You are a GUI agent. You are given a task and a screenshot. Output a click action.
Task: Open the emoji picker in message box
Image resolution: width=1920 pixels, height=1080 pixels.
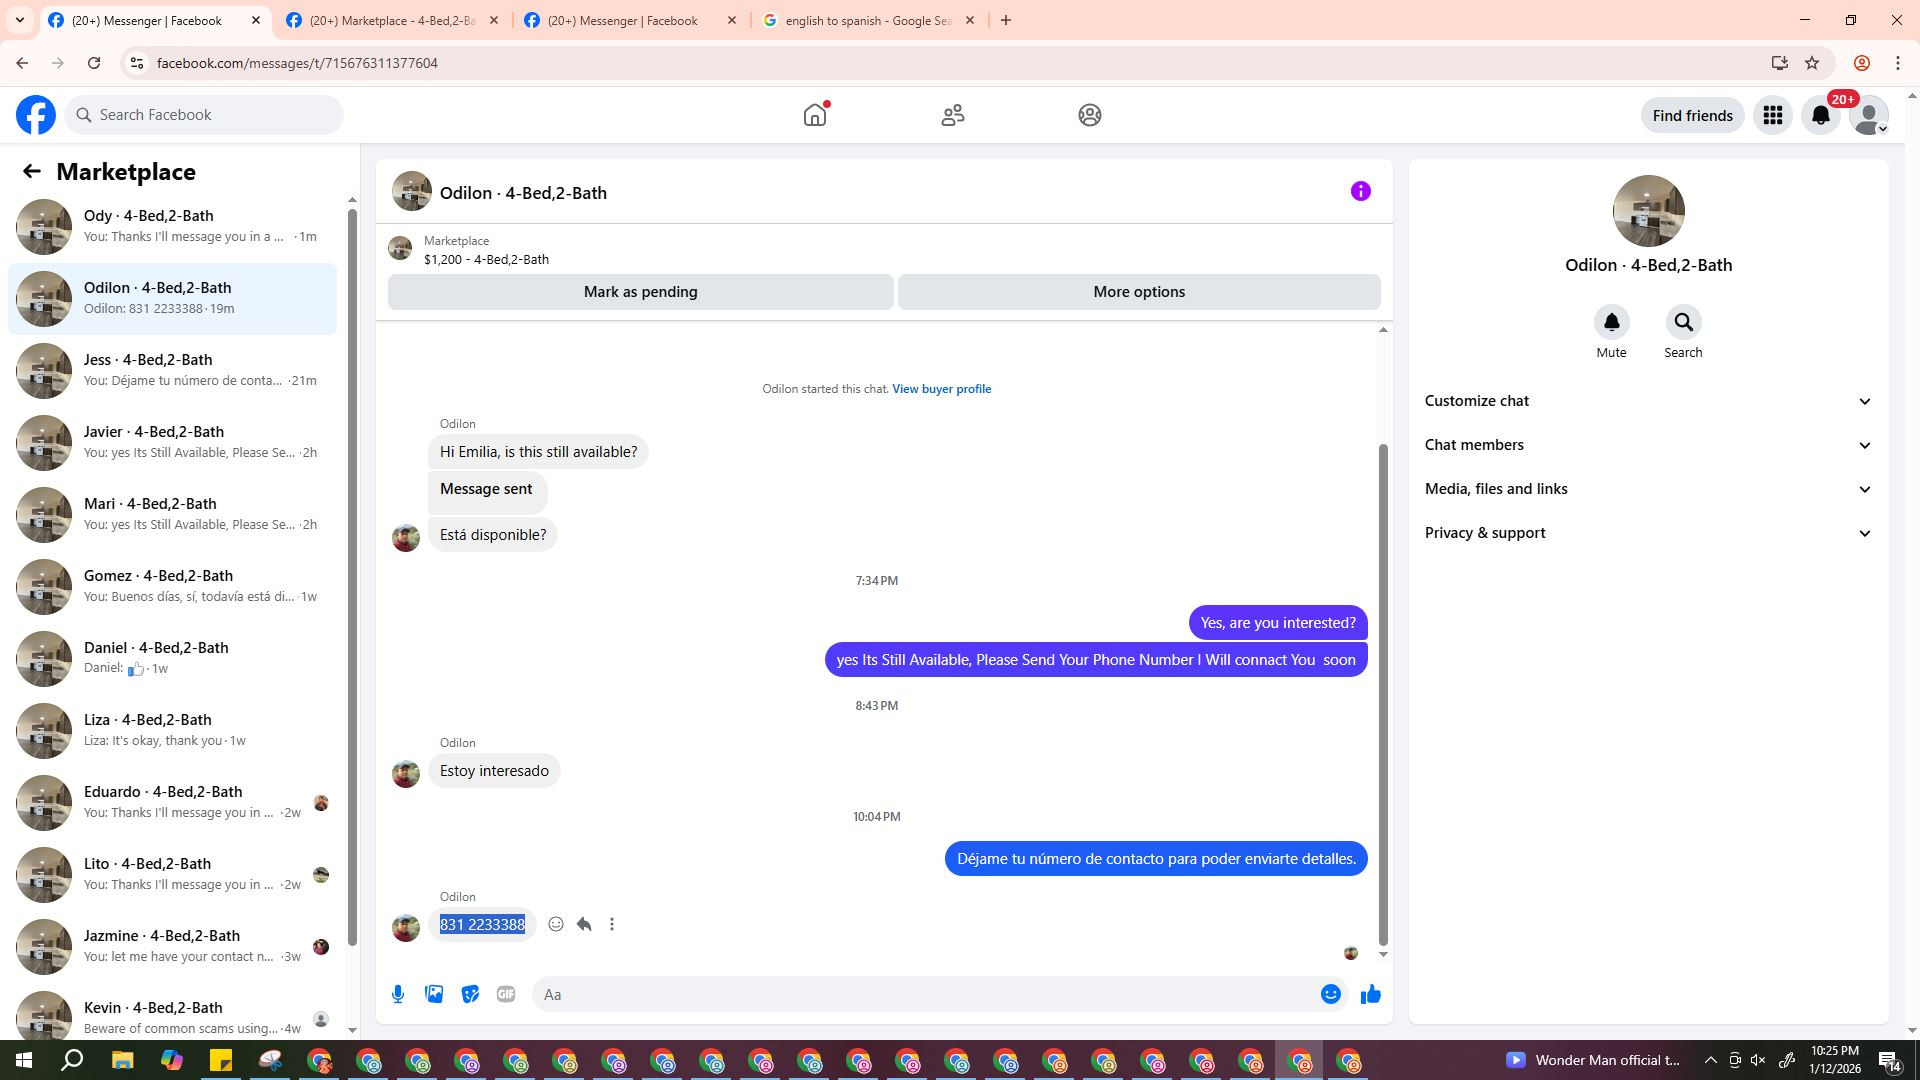(1330, 994)
